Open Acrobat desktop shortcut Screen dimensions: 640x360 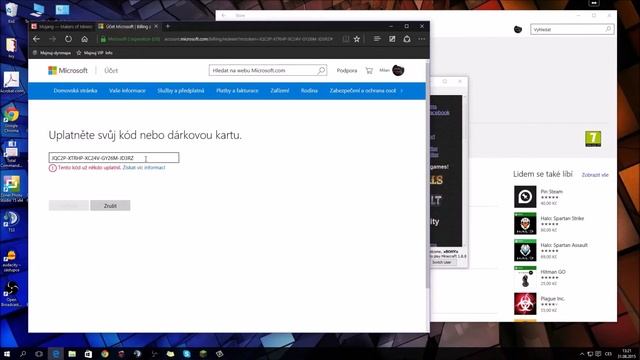[11, 82]
